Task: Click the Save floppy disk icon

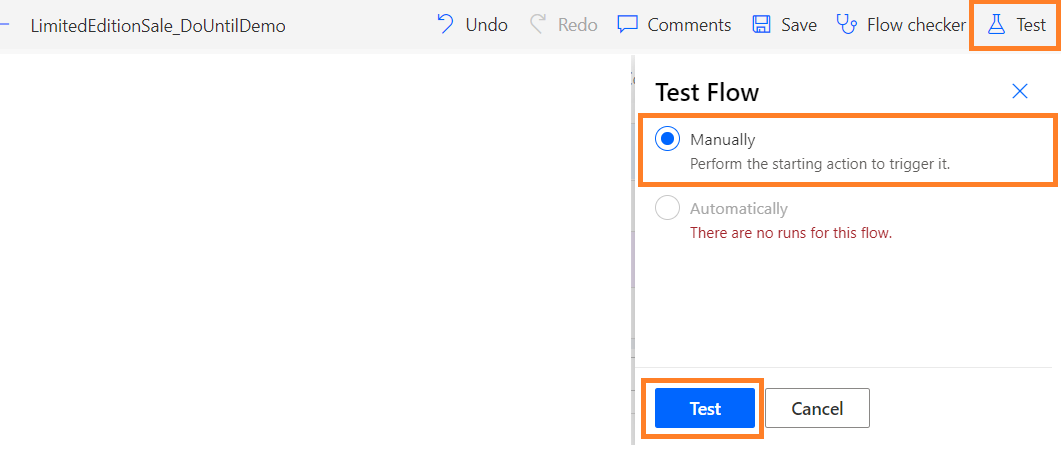Action: click(762, 25)
